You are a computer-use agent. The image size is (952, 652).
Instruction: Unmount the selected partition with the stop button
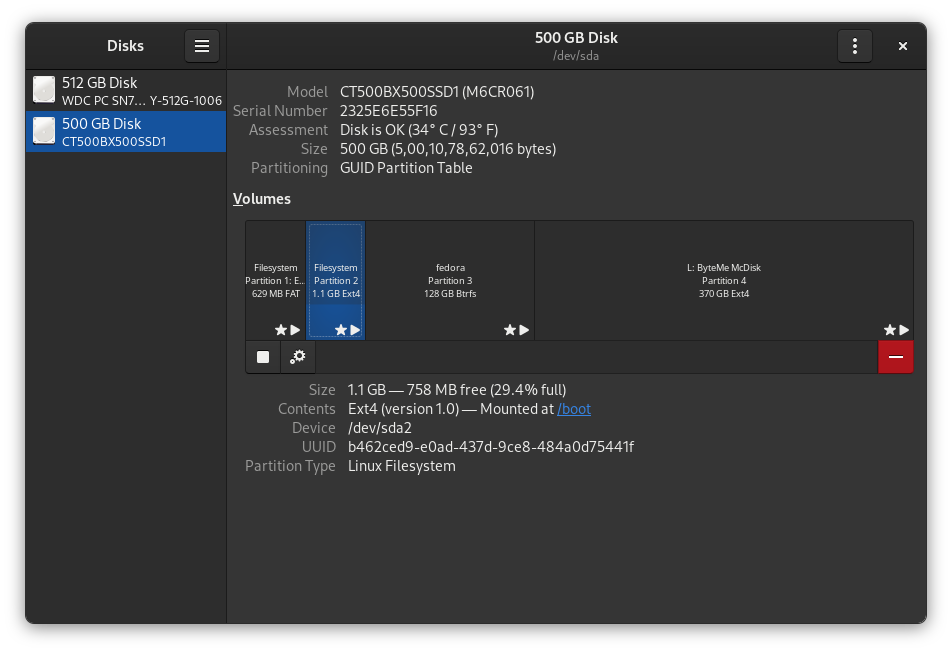click(263, 357)
